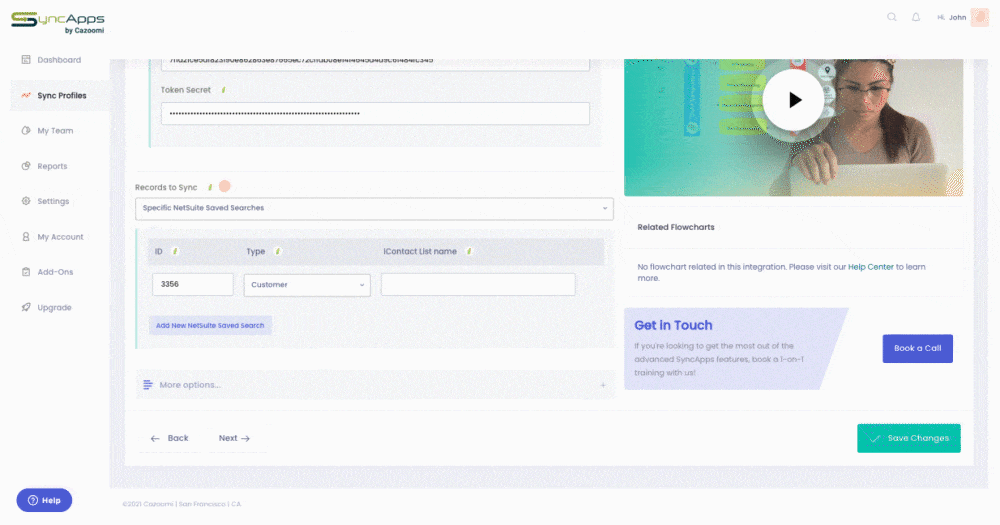
Task: Click Add New NetSuite Saved Search
Action: tap(210, 325)
